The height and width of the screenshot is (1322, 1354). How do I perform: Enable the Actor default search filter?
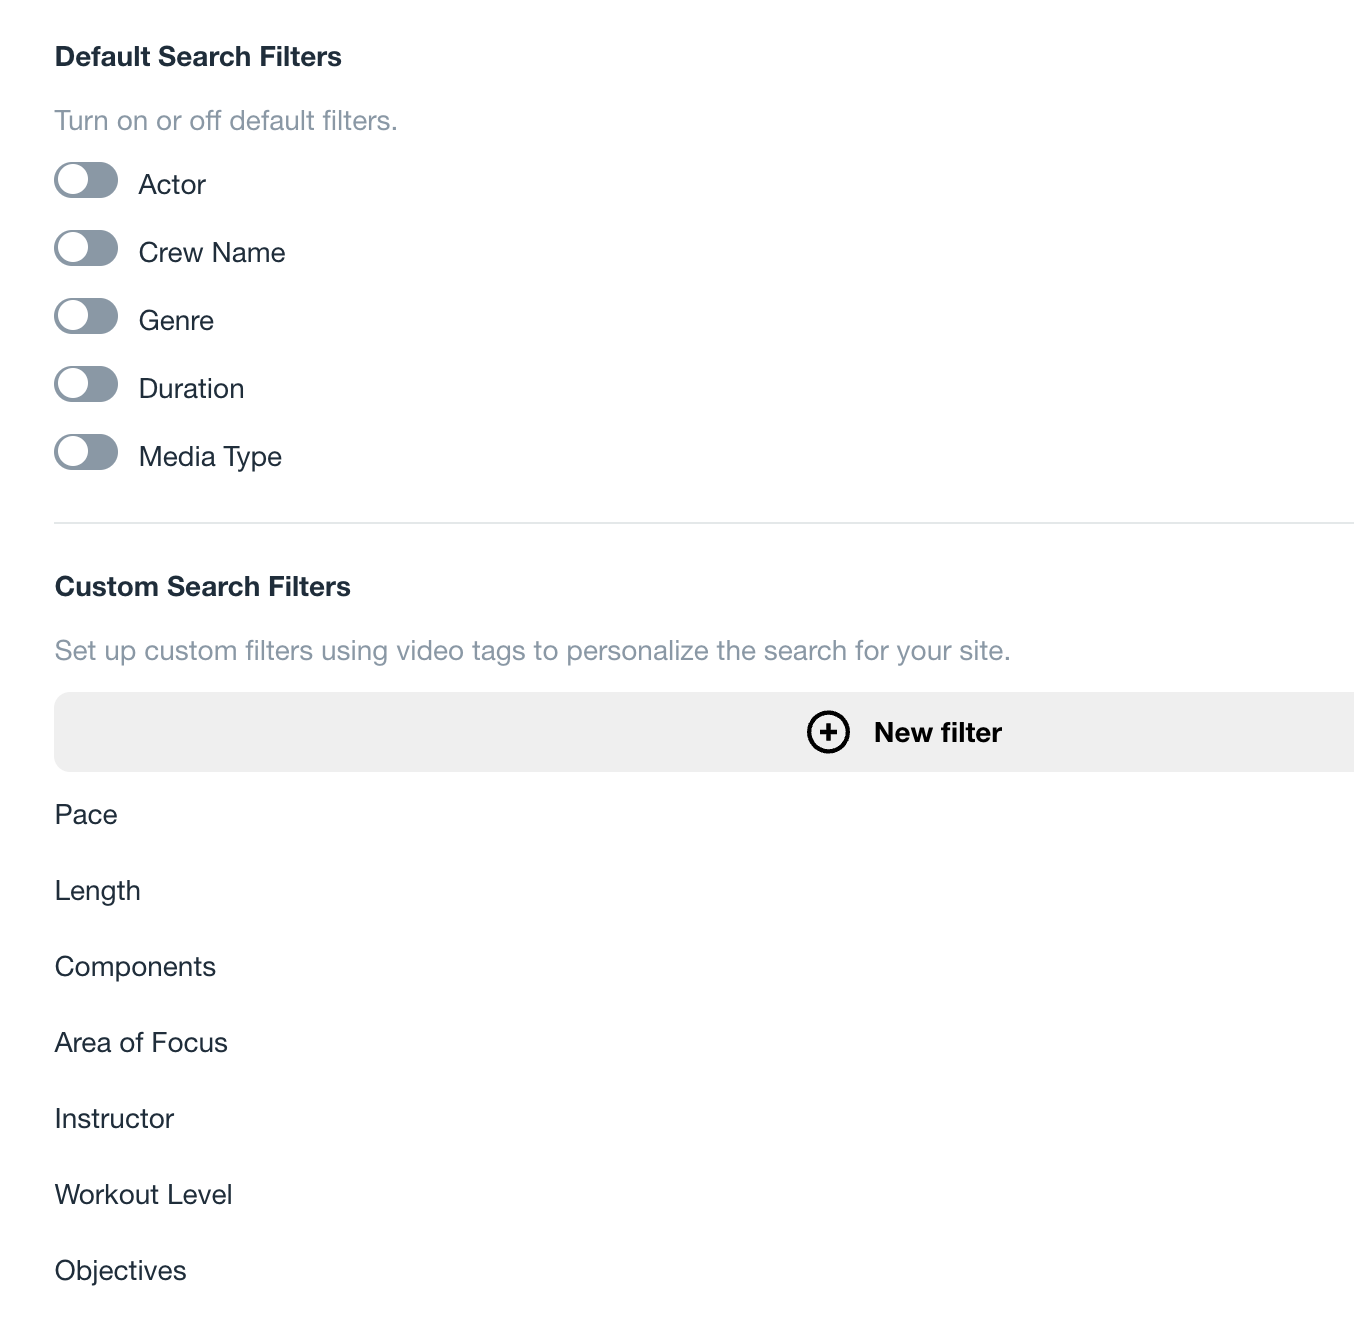click(x=86, y=180)
